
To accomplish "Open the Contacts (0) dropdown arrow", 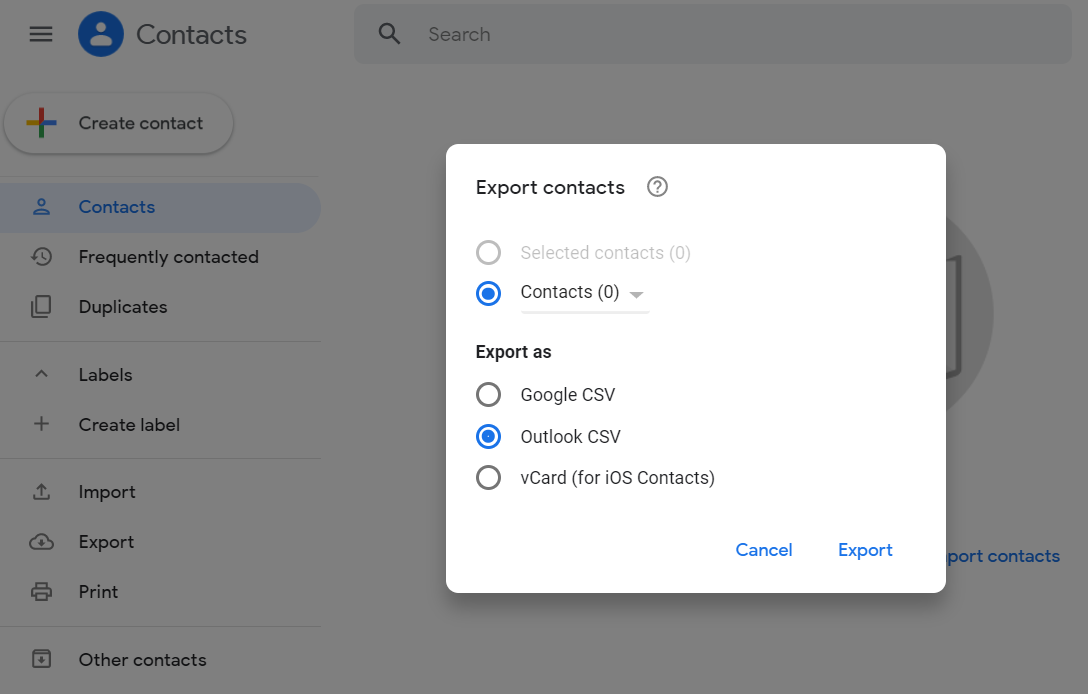I will [x=637, y=294].
